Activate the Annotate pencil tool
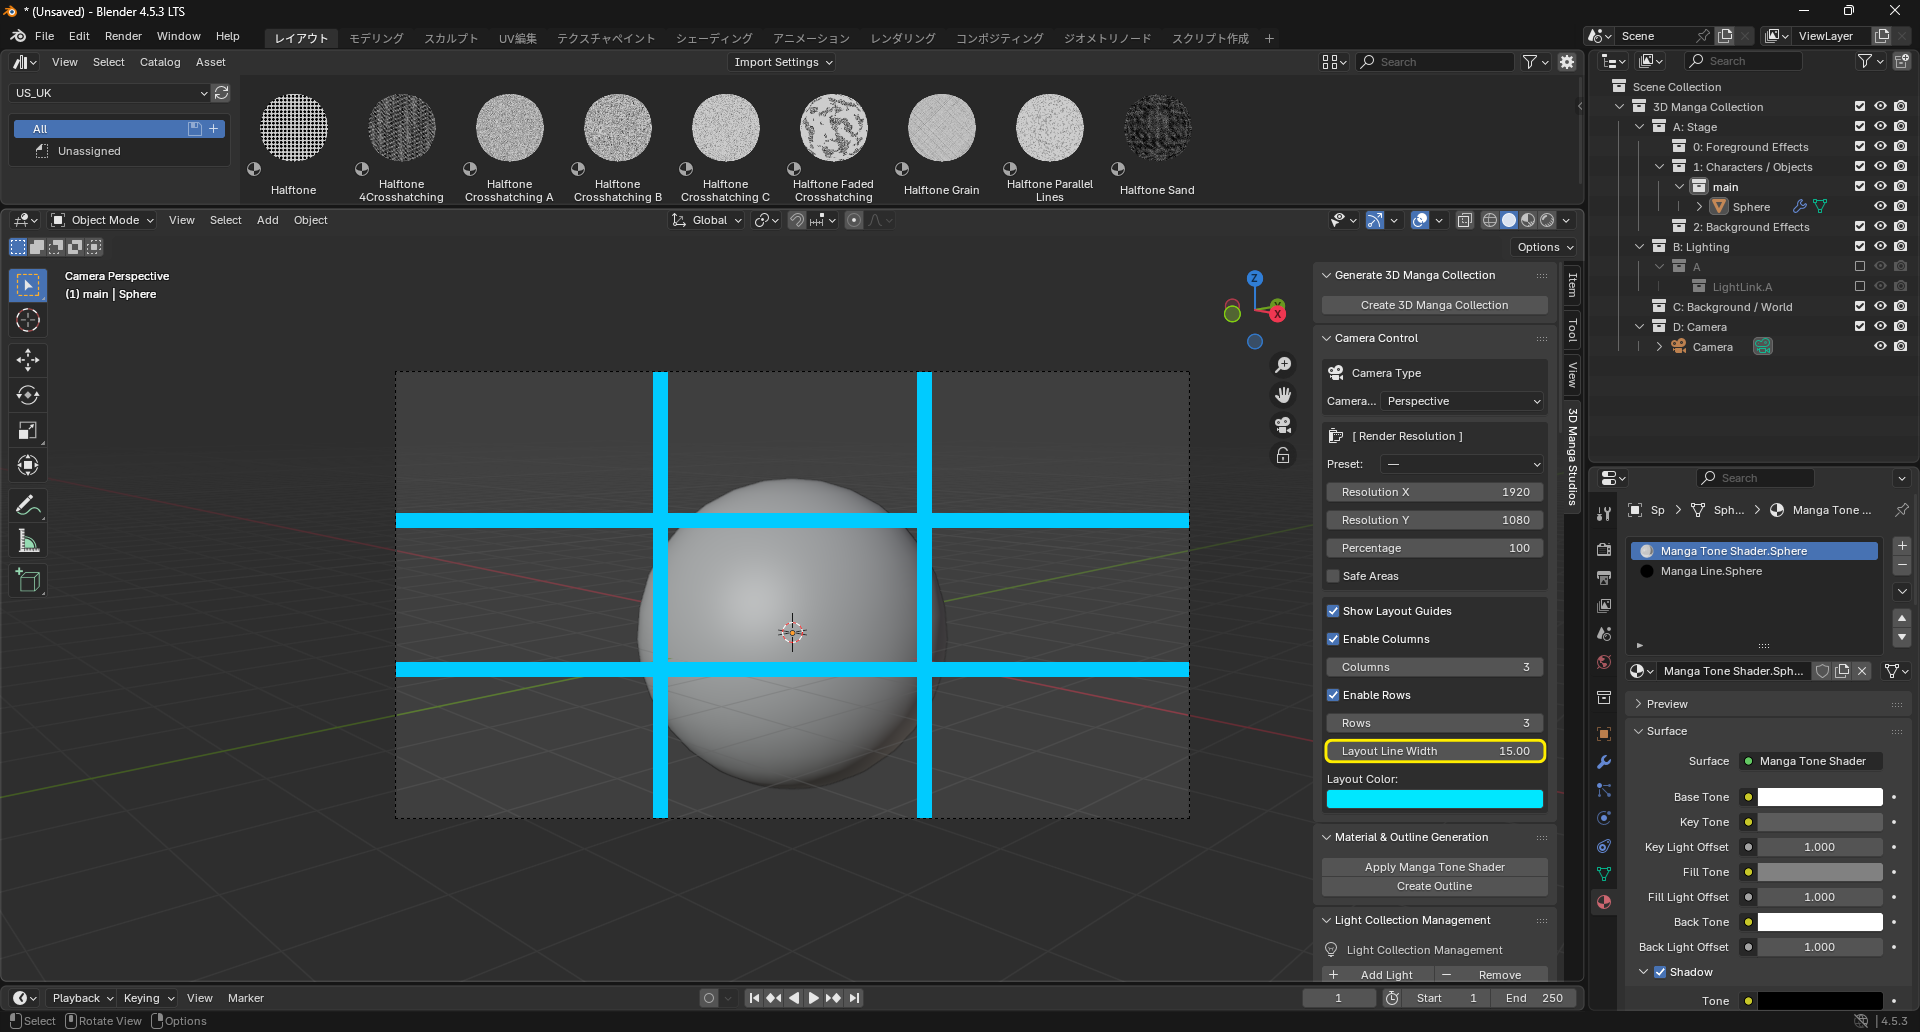Viewport: 1920px width, 1032px height. pyautogui.click(x=28, y=506)
